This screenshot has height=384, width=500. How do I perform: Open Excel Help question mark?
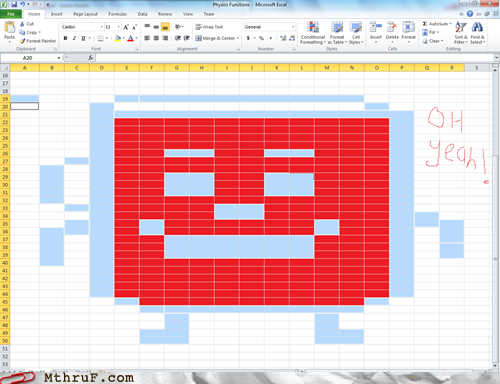point(470,14)
